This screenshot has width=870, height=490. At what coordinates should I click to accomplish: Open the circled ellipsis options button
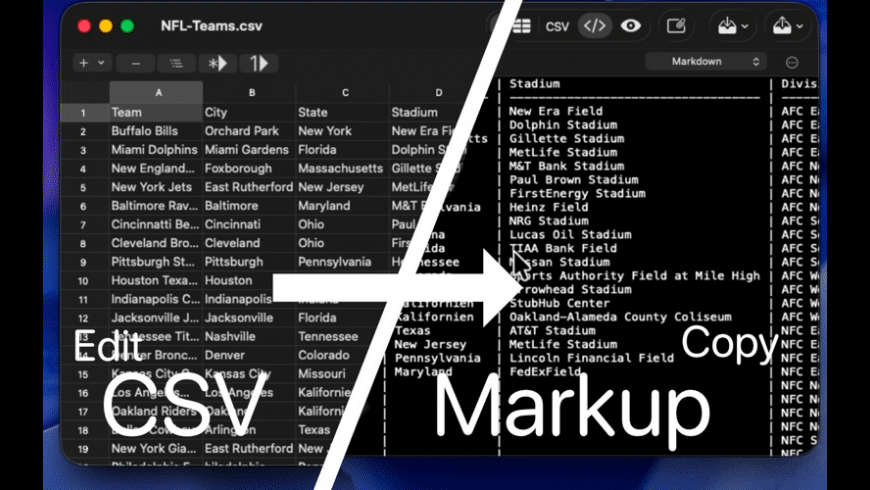(x=792, y=62)
